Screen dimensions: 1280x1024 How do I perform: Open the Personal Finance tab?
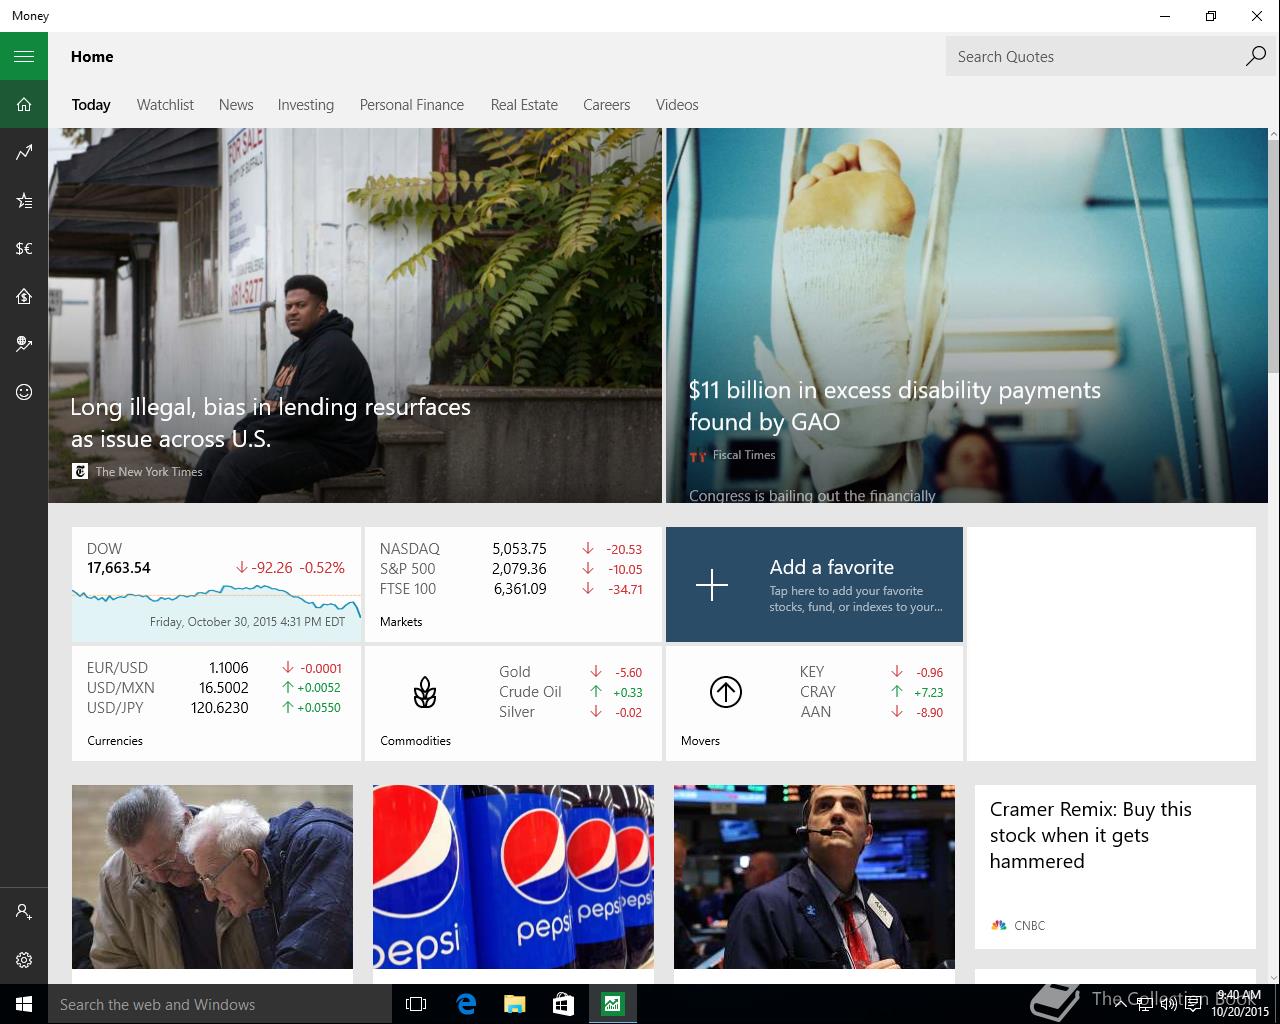[412, 105]
